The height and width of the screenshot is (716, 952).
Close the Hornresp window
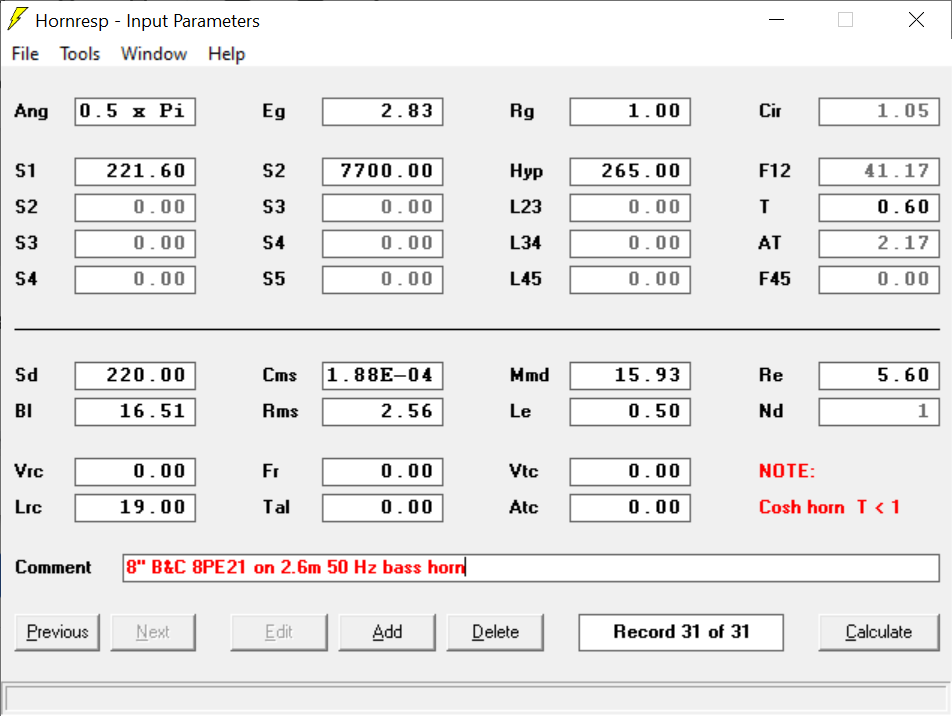(x=915, y=20)
